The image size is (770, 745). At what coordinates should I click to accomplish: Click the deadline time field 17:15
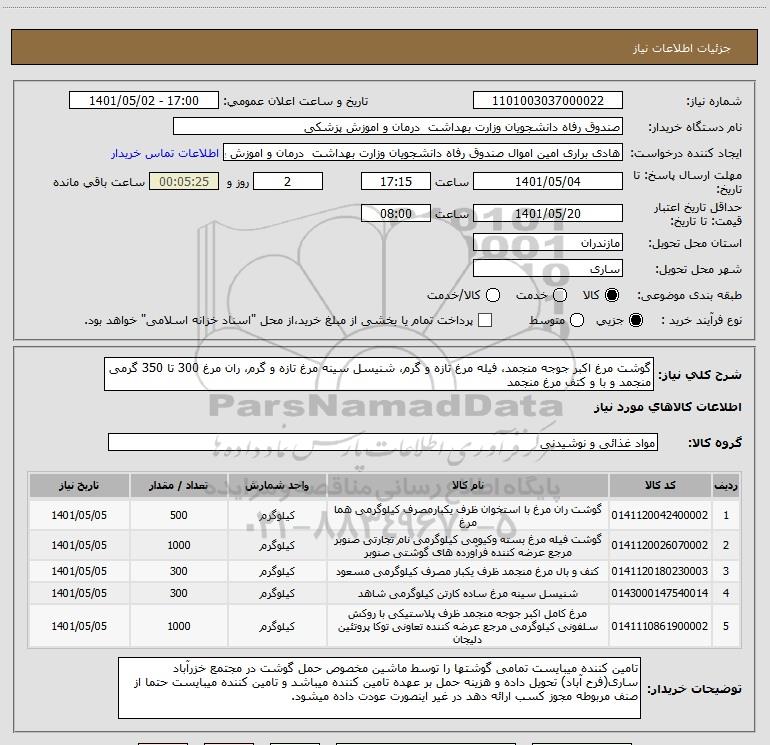(x=396, y=182)
